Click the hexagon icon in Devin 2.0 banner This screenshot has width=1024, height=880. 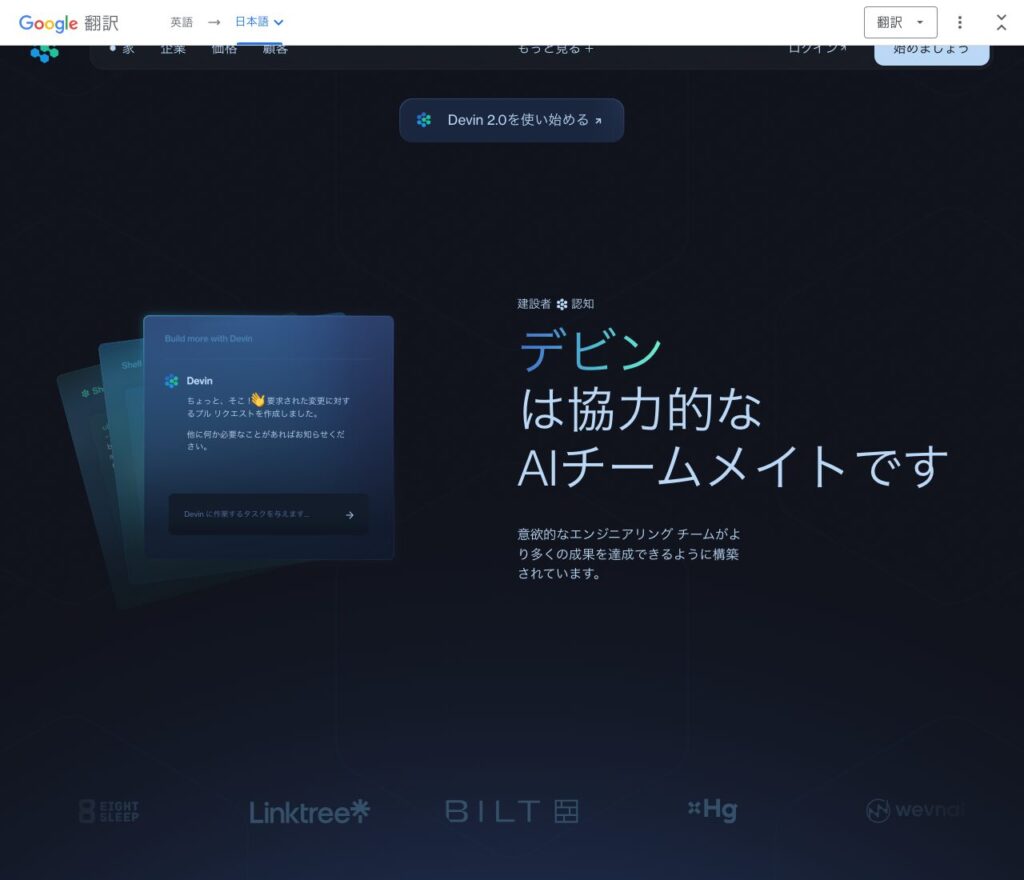coord(424,120)
